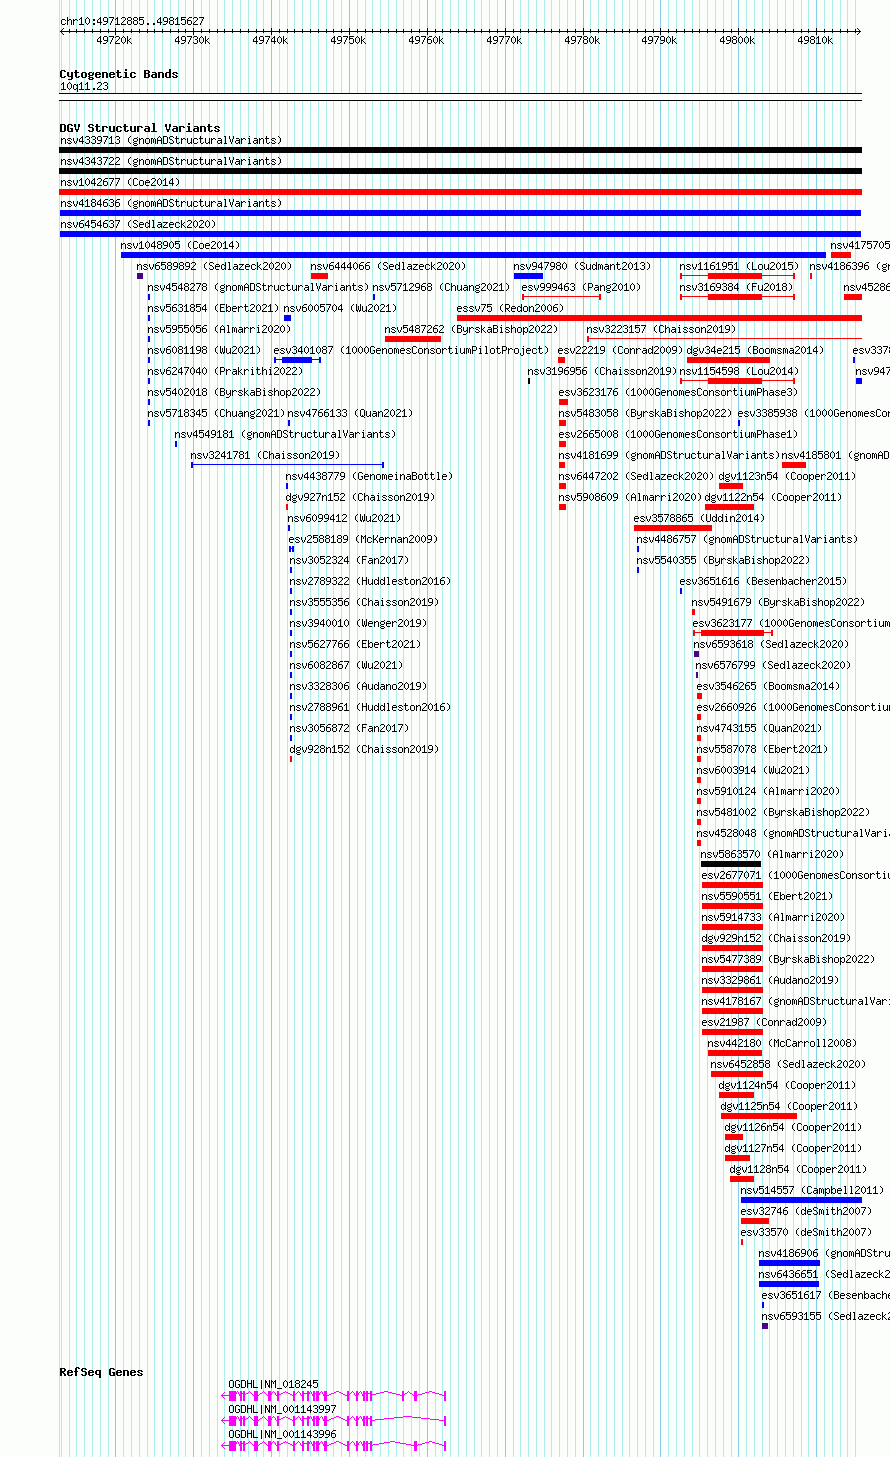
Task: Click nsv6447202 (Sedlazeck2020) variant
Action: (637, 476)
